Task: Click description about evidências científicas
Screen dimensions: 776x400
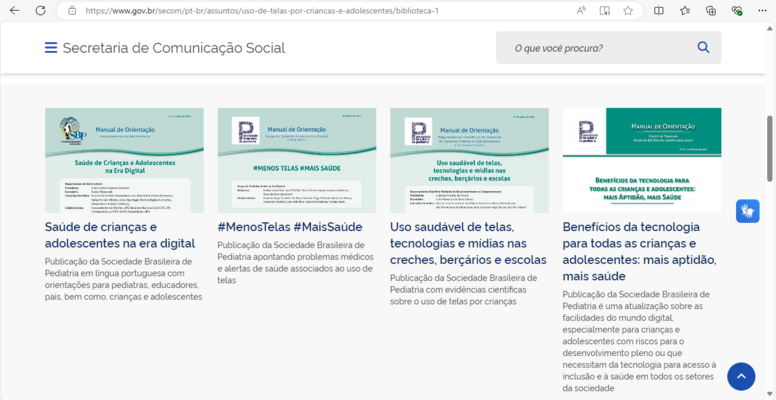Action: 463,290
